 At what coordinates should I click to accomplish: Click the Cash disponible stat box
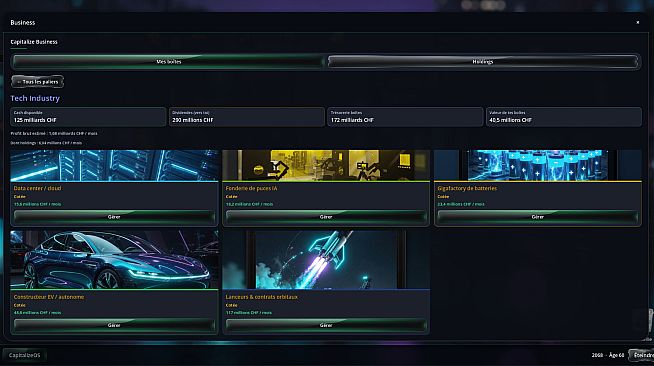pos(88,117)
